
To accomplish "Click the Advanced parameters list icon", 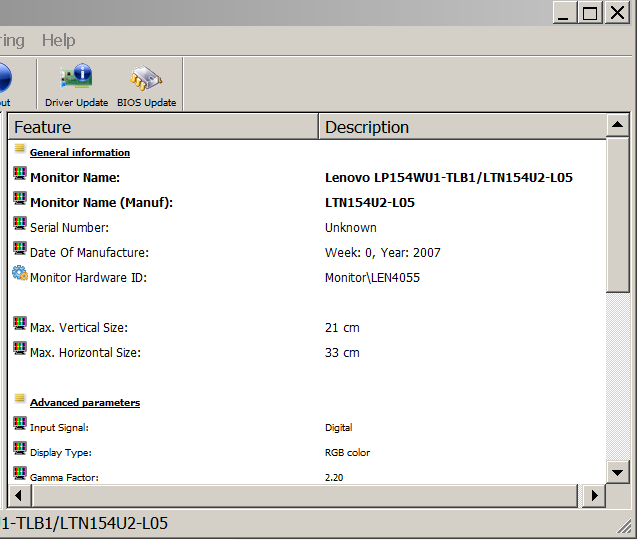I will point(20,398).
